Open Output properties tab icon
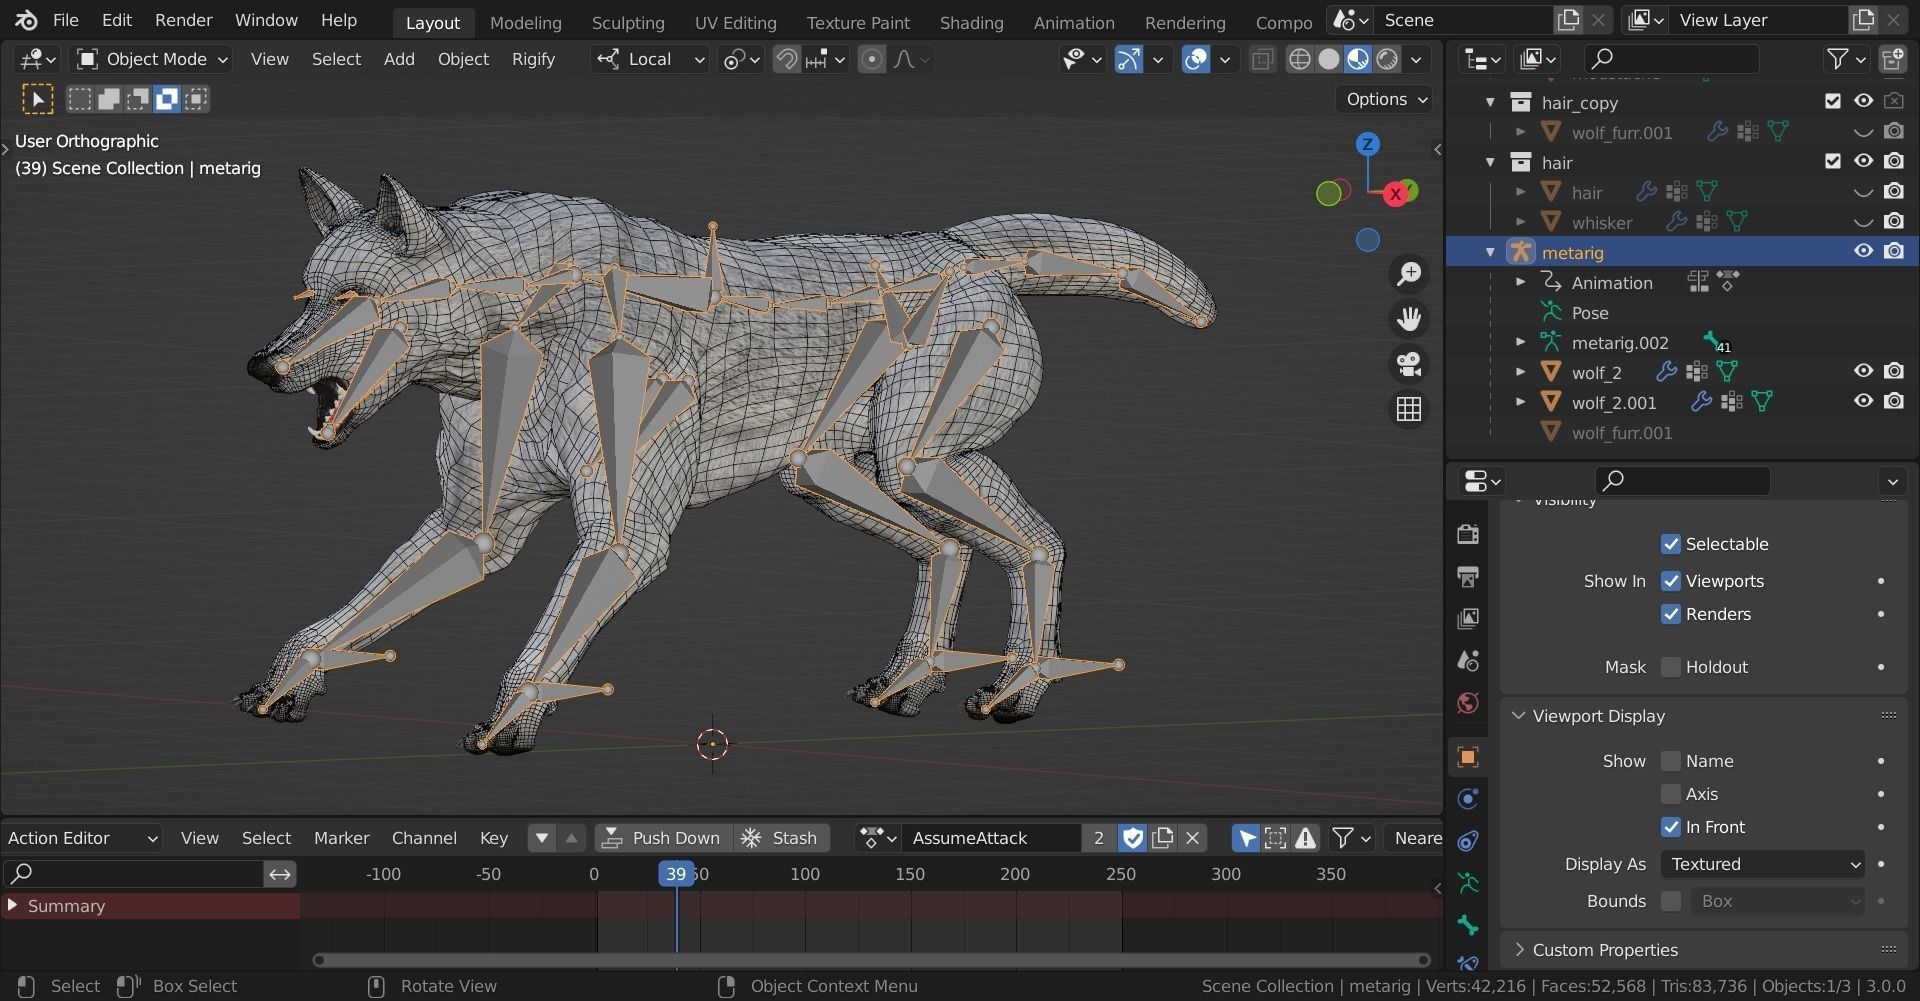Screen dimensions: 1920x1001 pos(1468,577)
